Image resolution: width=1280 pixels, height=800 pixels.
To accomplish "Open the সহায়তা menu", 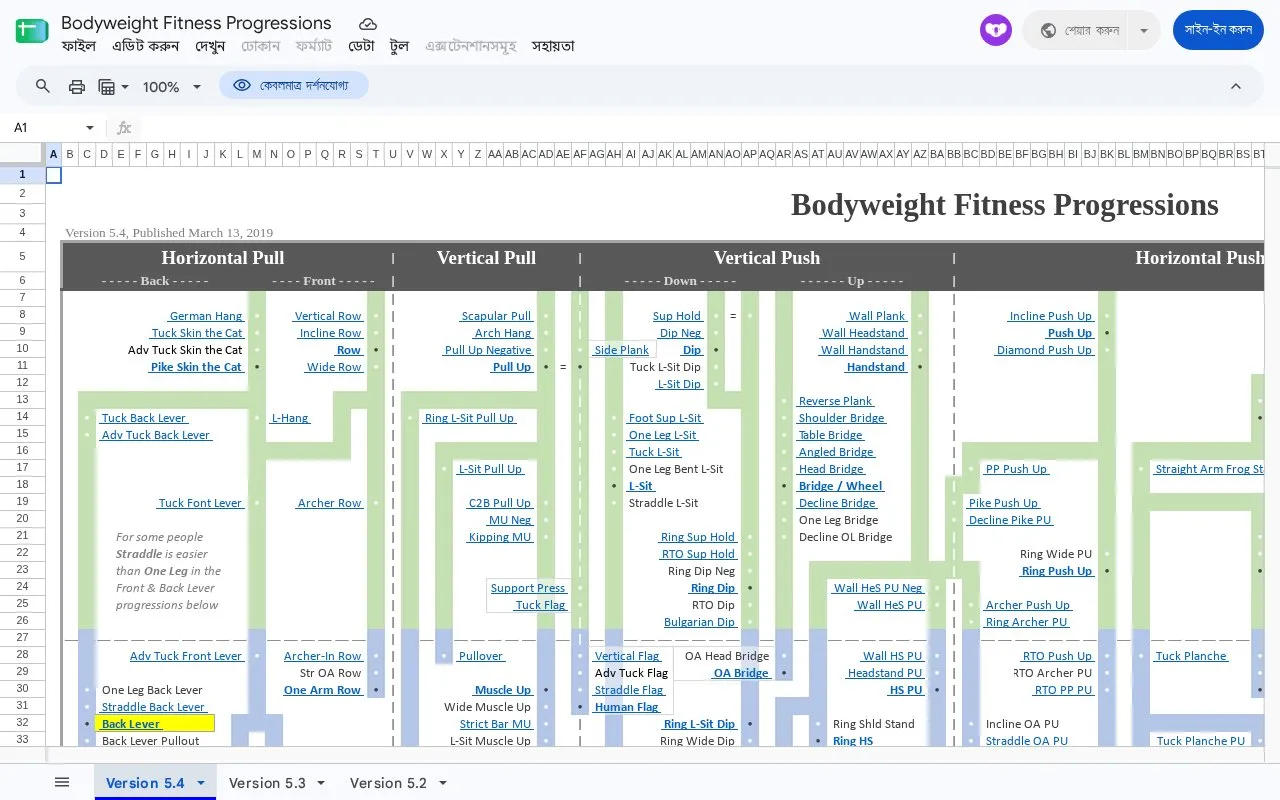I will 553,46.
